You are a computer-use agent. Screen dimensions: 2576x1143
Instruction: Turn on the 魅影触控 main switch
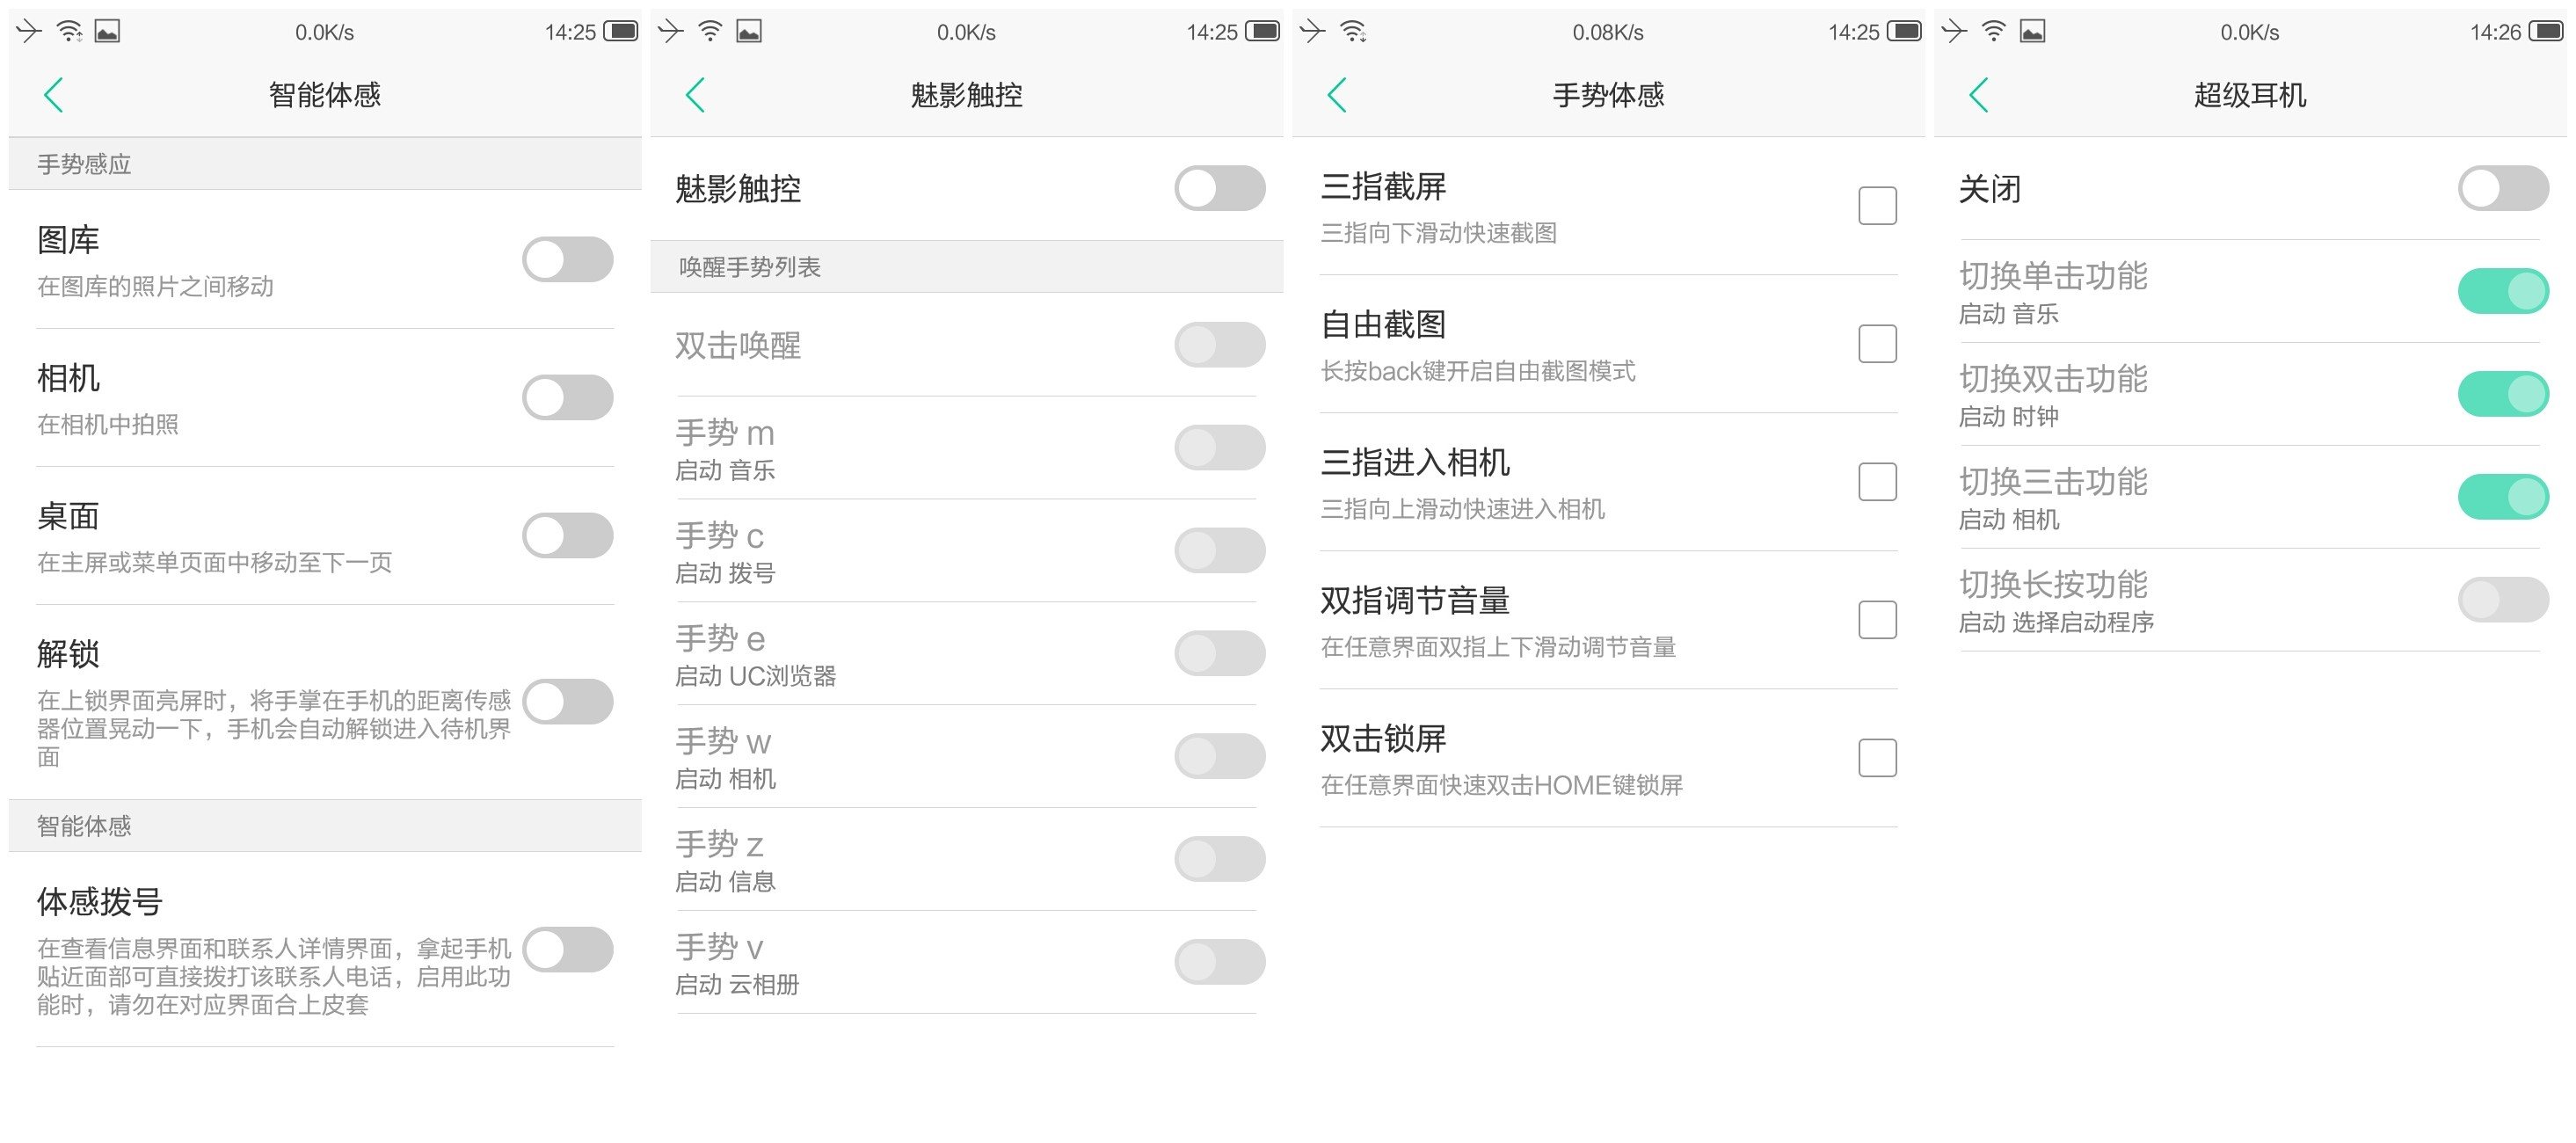click(1219, 188)
